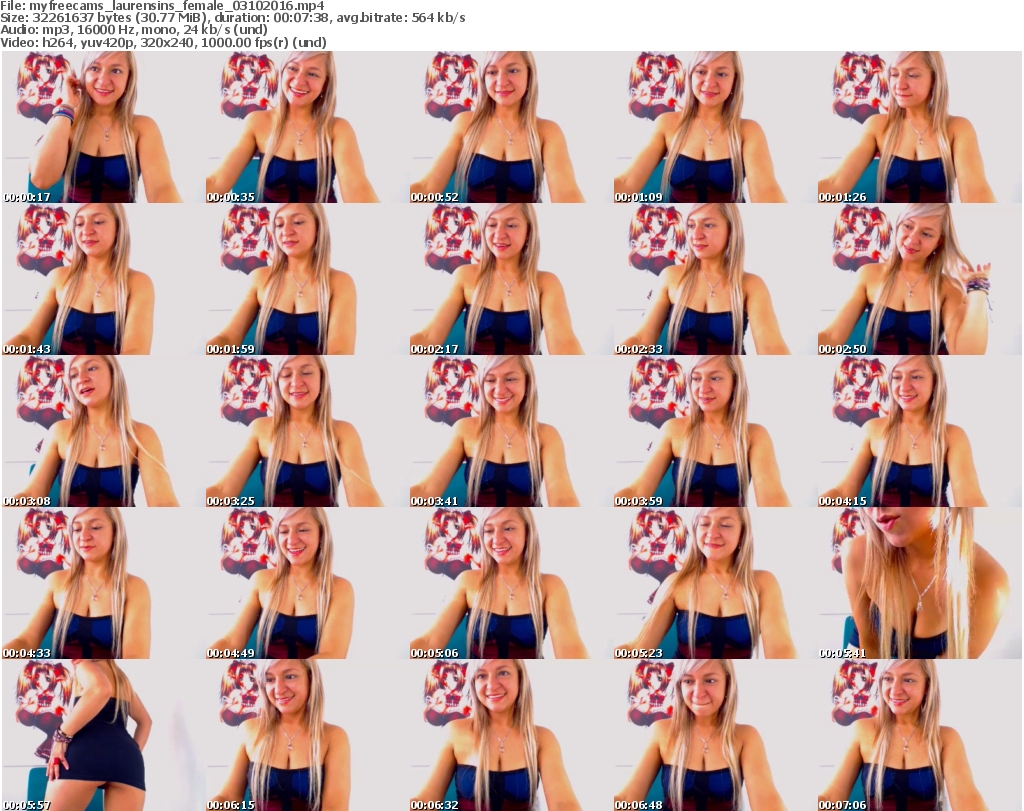Viewport: 1024px width, 811px height.
Task: Select the thumbnail frame stamped 00:05:41
Action: (920, 583)
